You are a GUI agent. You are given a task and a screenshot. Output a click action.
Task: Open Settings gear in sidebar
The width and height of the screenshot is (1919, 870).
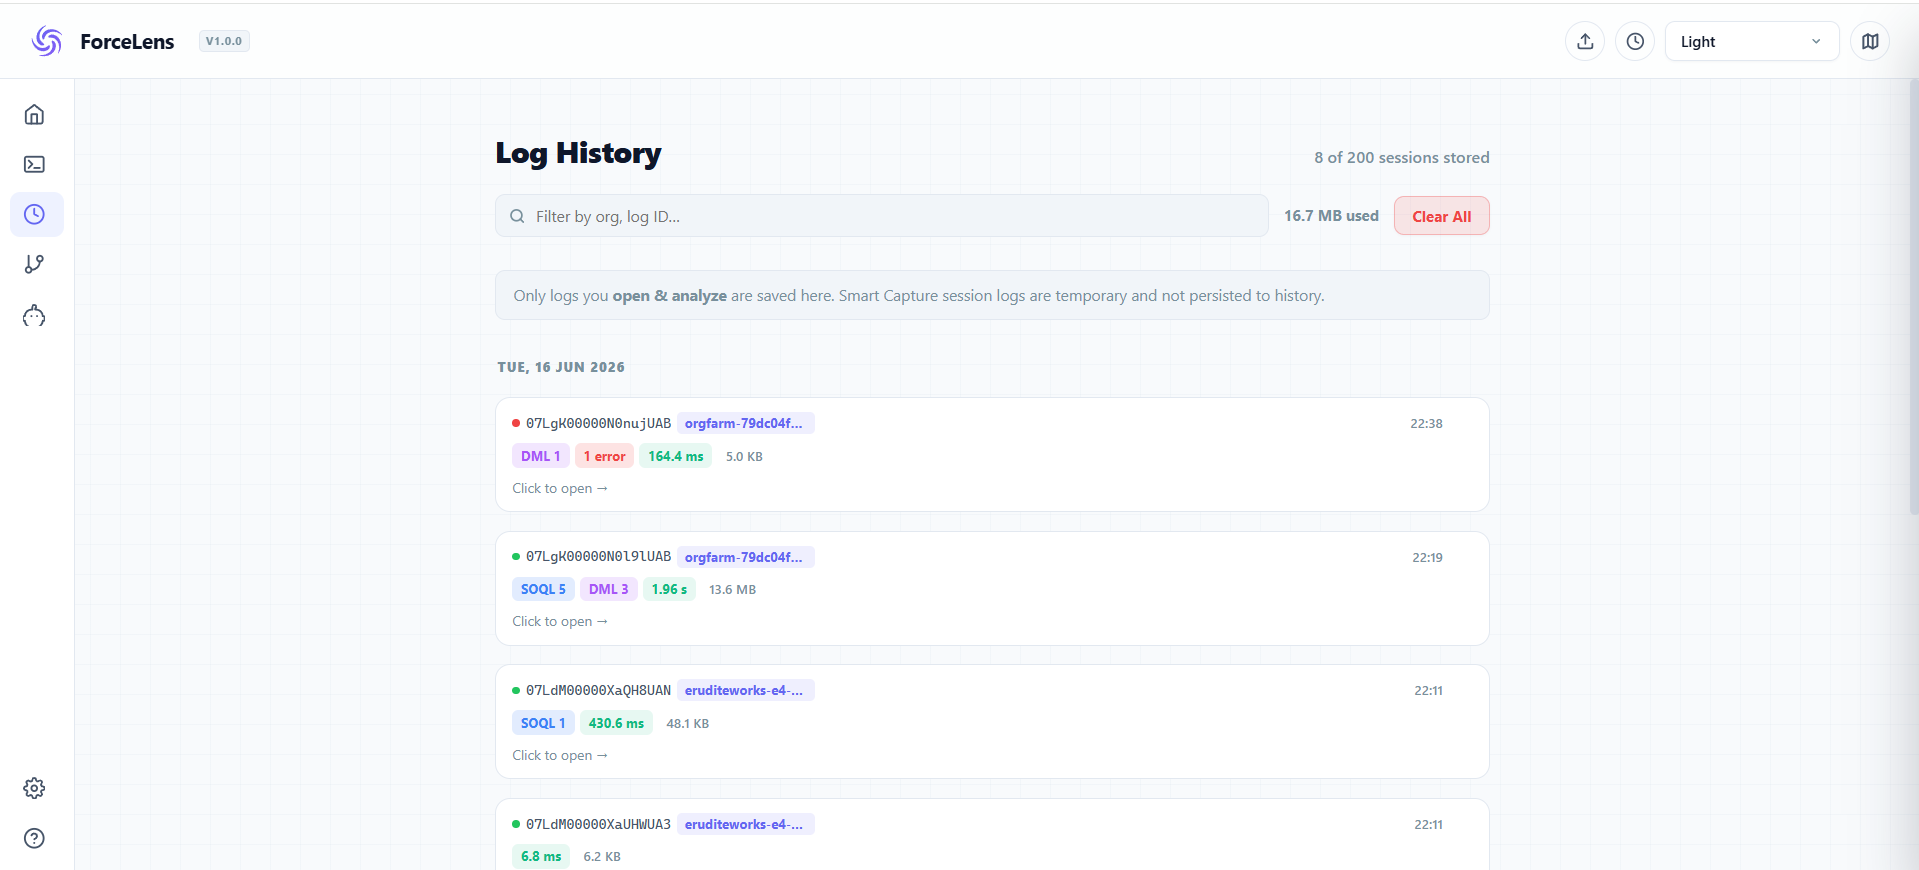pos(34,788)
